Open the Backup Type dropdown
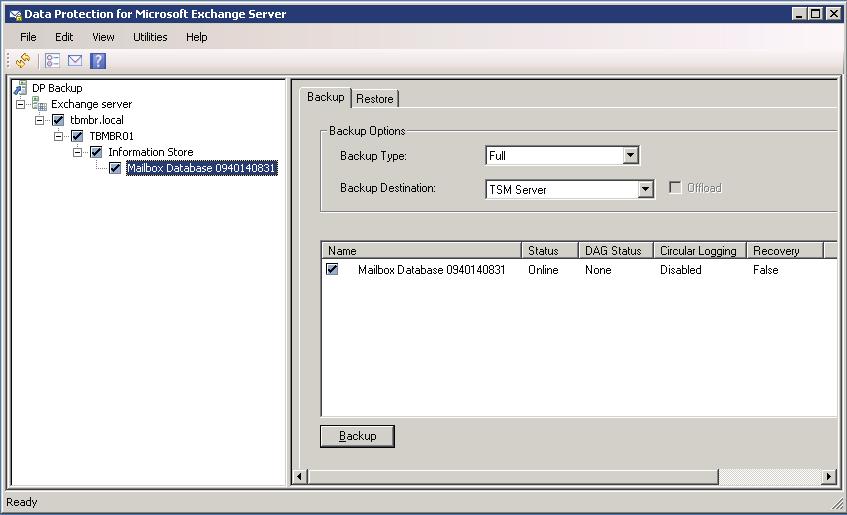This screenshot has width=847, height=515. point(630,156)
